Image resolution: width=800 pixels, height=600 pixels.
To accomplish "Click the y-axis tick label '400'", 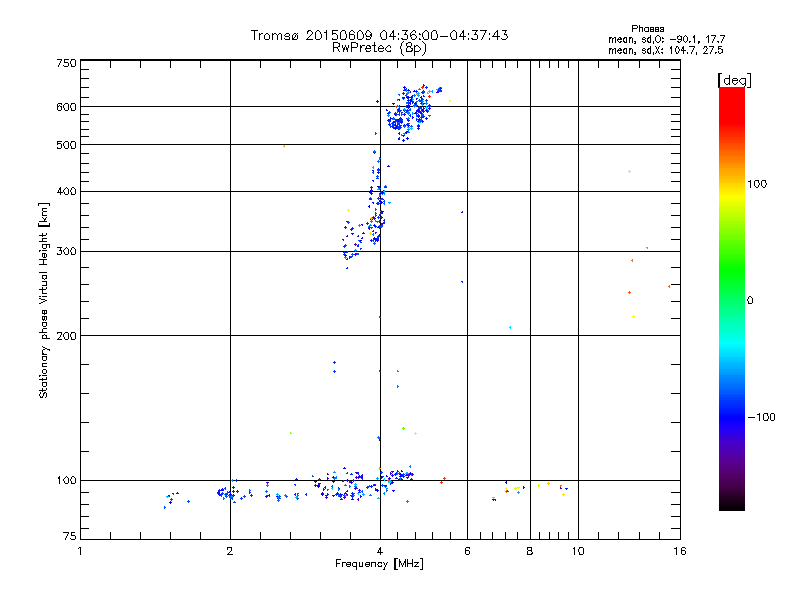I will pyautogui.click(x=66, y=192).
